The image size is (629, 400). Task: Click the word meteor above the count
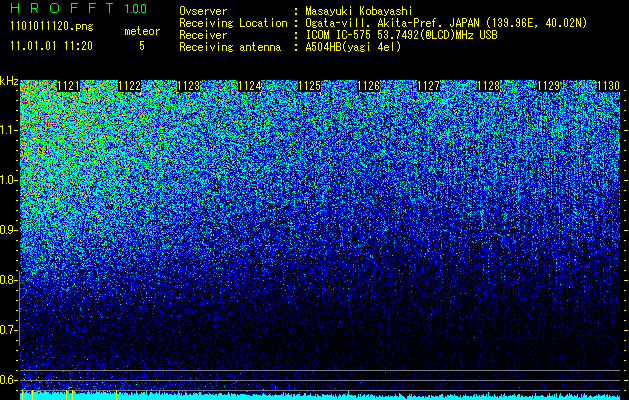pyautogui.click(x=142, y=31)
